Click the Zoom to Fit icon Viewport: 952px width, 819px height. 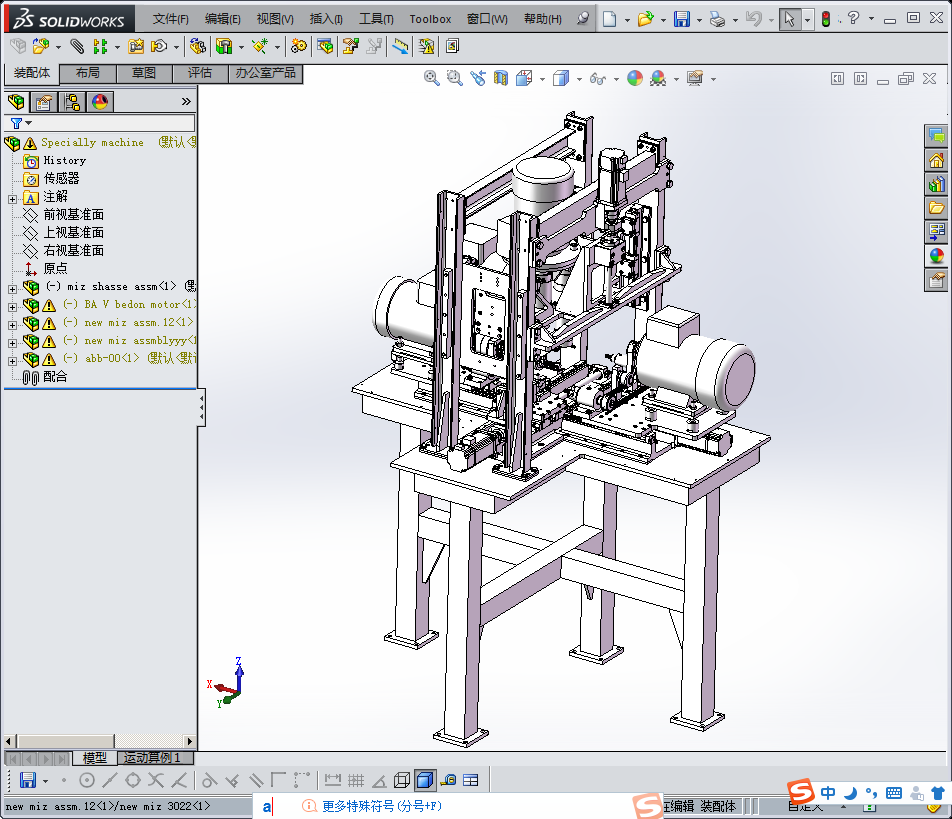(432, 78)
